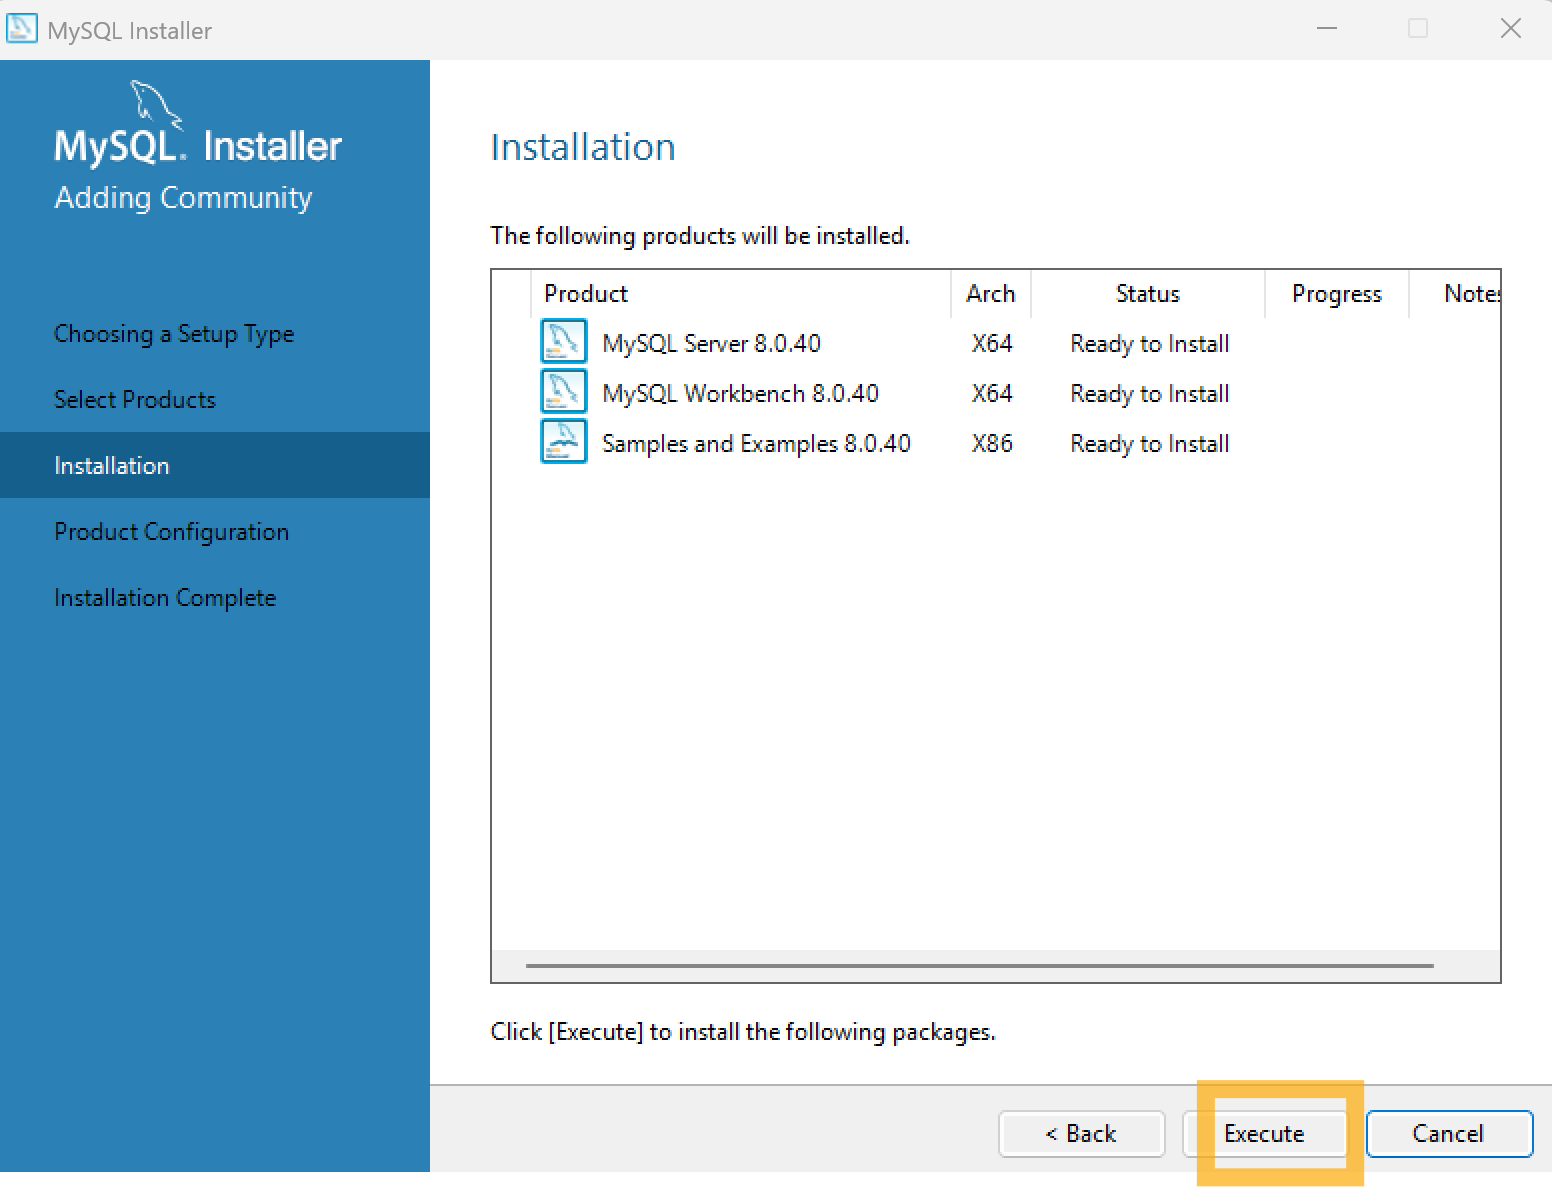Go to the Choosing a Setup Type step
The height and width of the screenshot is (1187, 1552).
[x=174, y=333]
